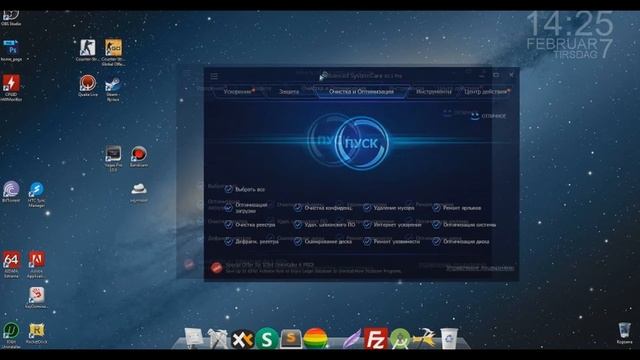The image size is (640, 360).
Task: Launch the Counter-Strike desktop shortcut
Action: (87, 50)
